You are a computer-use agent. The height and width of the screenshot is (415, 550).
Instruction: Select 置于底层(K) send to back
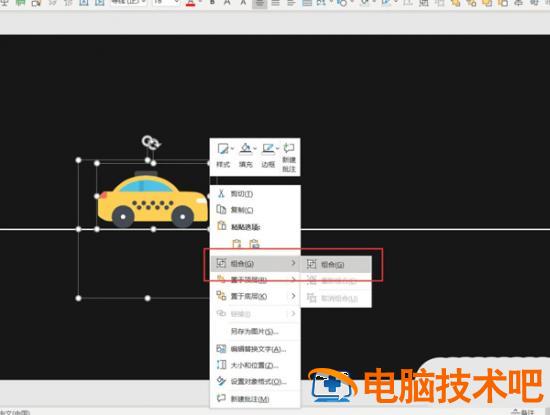tap(255, 296)
